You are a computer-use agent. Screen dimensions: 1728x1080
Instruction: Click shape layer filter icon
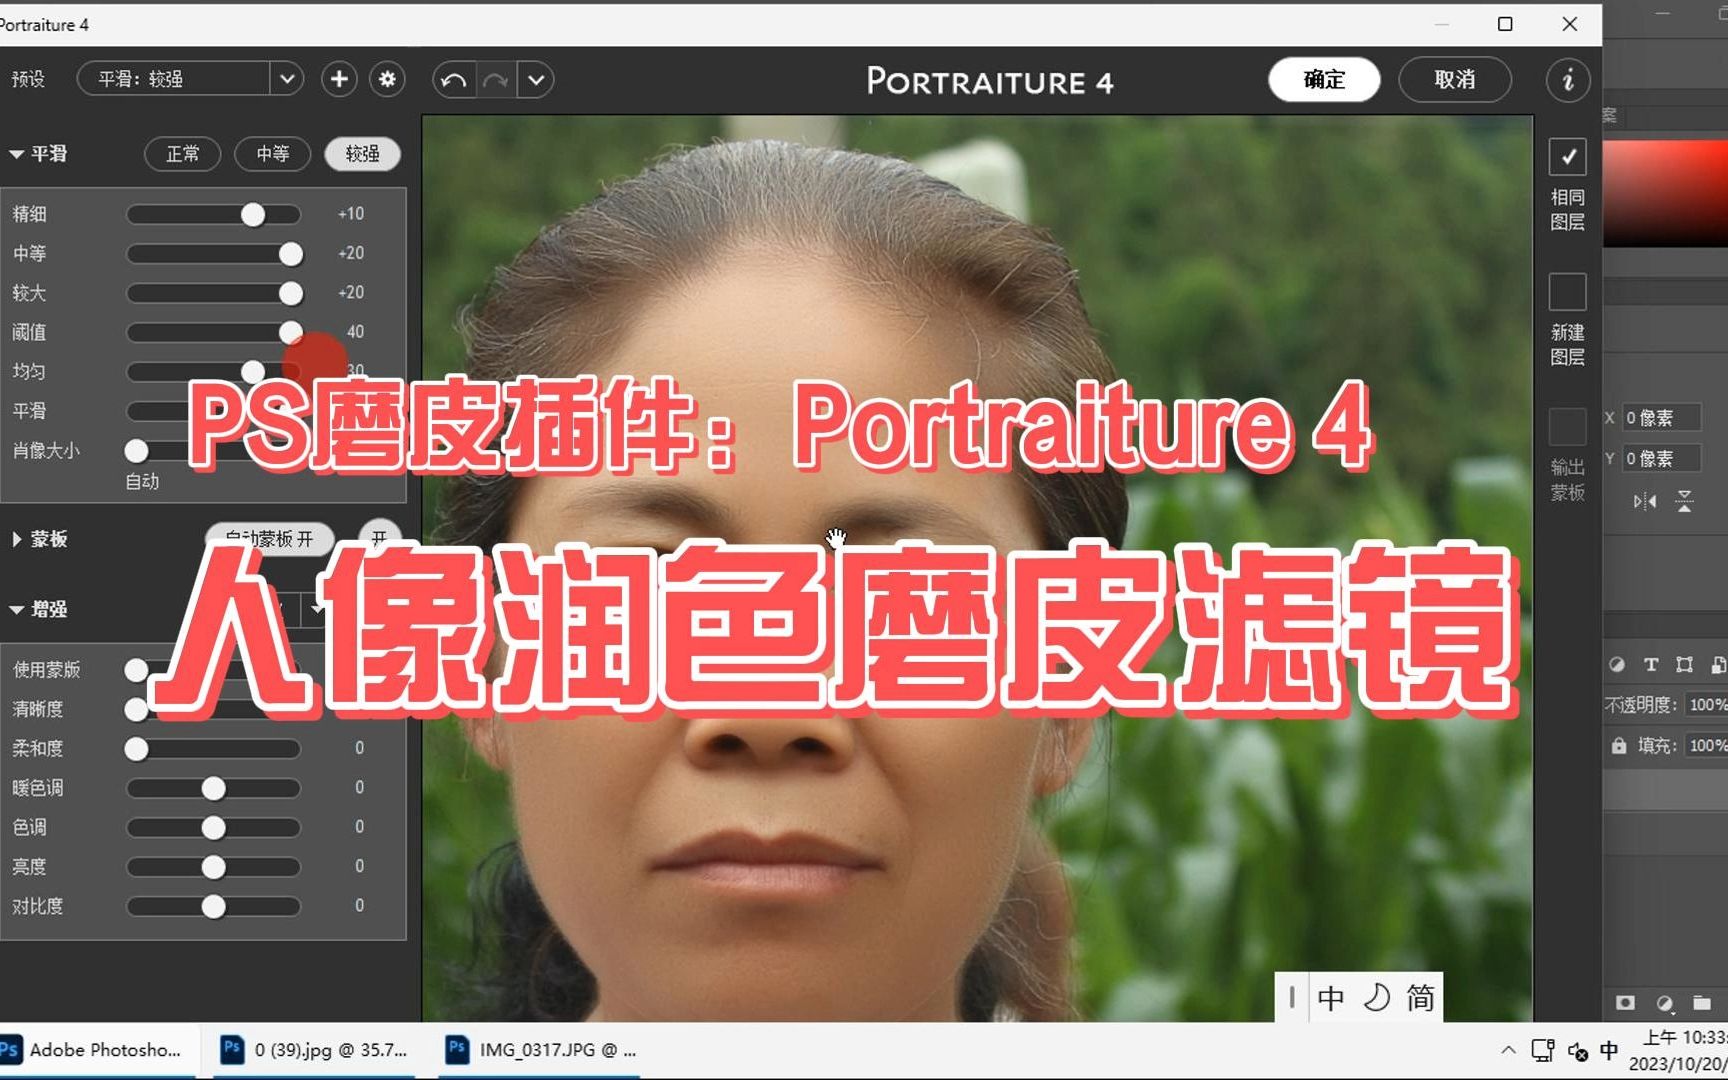click(1685, 664)
